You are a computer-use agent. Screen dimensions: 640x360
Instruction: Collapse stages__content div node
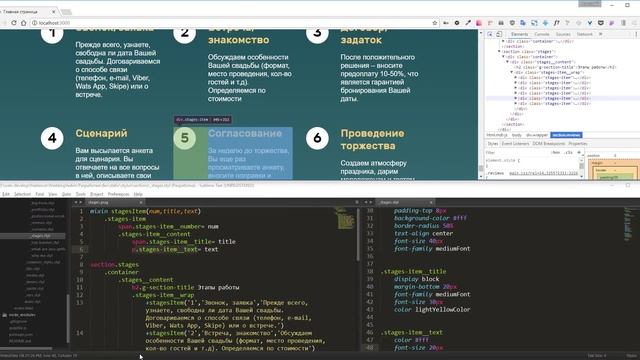(508, 62)
